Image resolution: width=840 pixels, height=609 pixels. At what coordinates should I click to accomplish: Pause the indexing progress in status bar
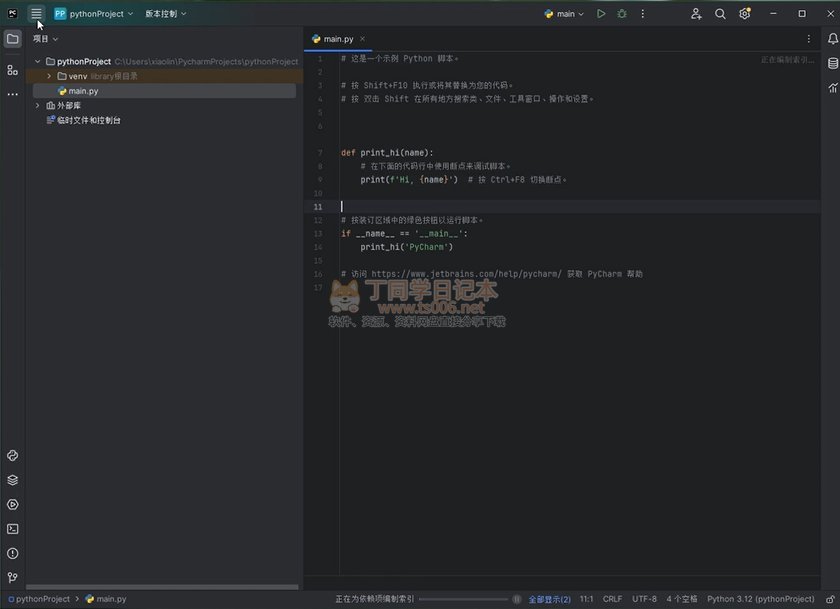coord(517,599)
